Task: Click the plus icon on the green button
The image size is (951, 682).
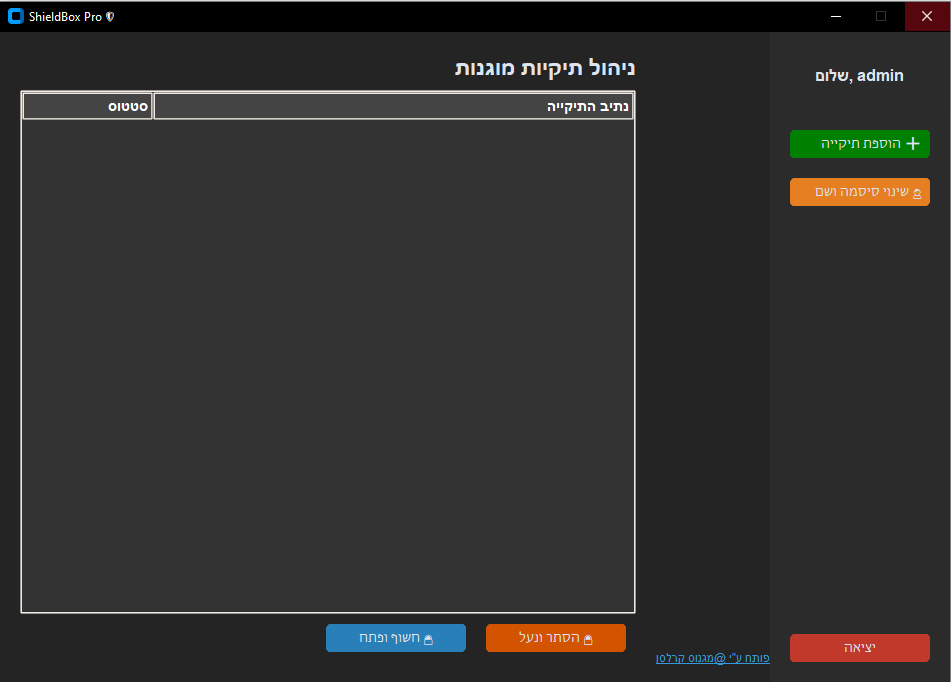Action: 912,144
